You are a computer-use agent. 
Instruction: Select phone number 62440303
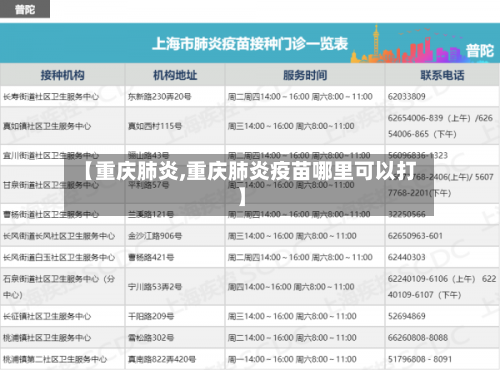(x=407, y=257)
